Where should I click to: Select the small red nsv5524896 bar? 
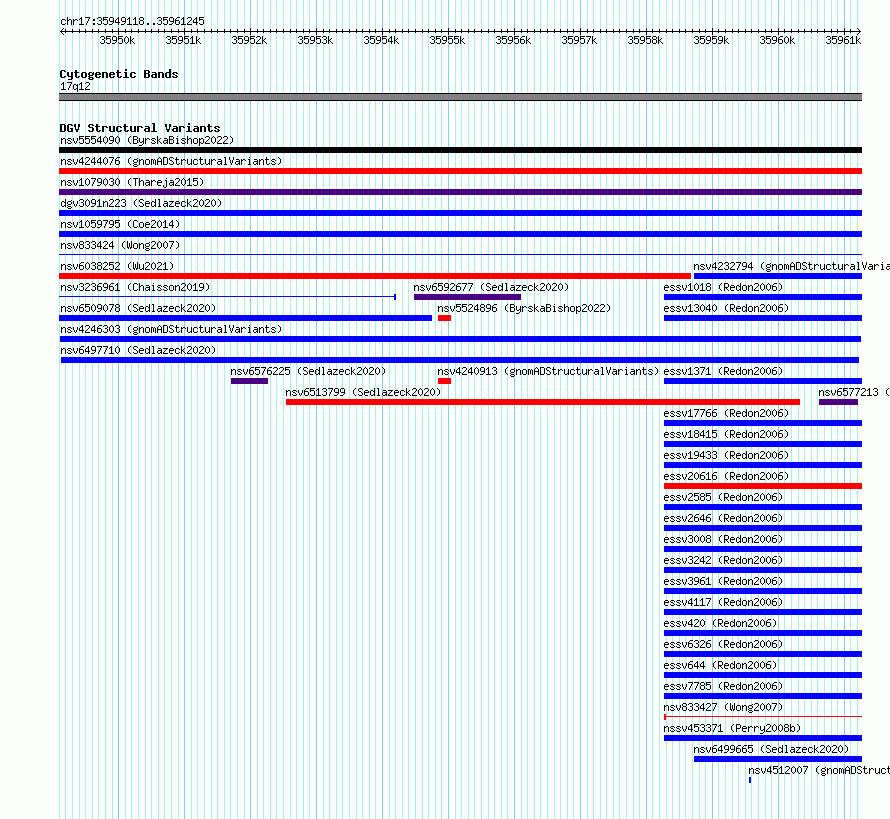coord(444,318)
